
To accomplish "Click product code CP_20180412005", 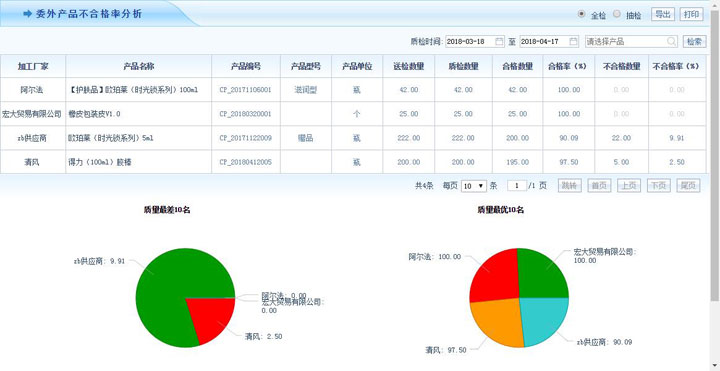I will (x=245, y=162).
